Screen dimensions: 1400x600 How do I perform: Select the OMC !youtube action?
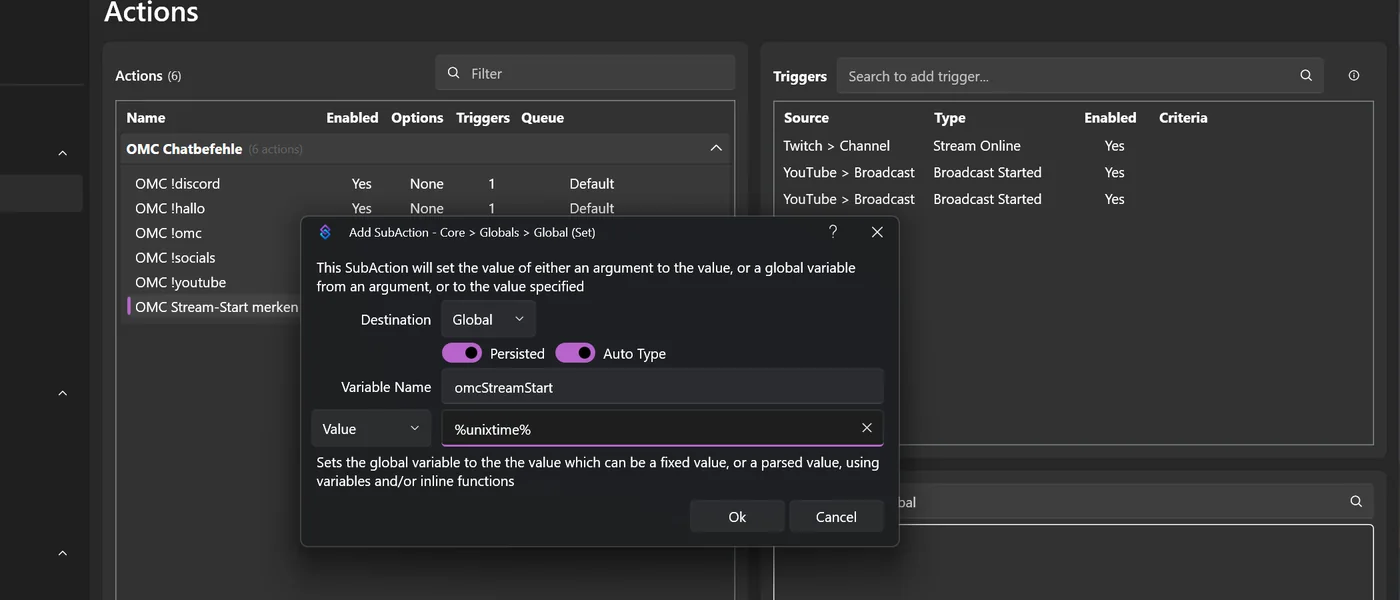click(x=181, y=282)
